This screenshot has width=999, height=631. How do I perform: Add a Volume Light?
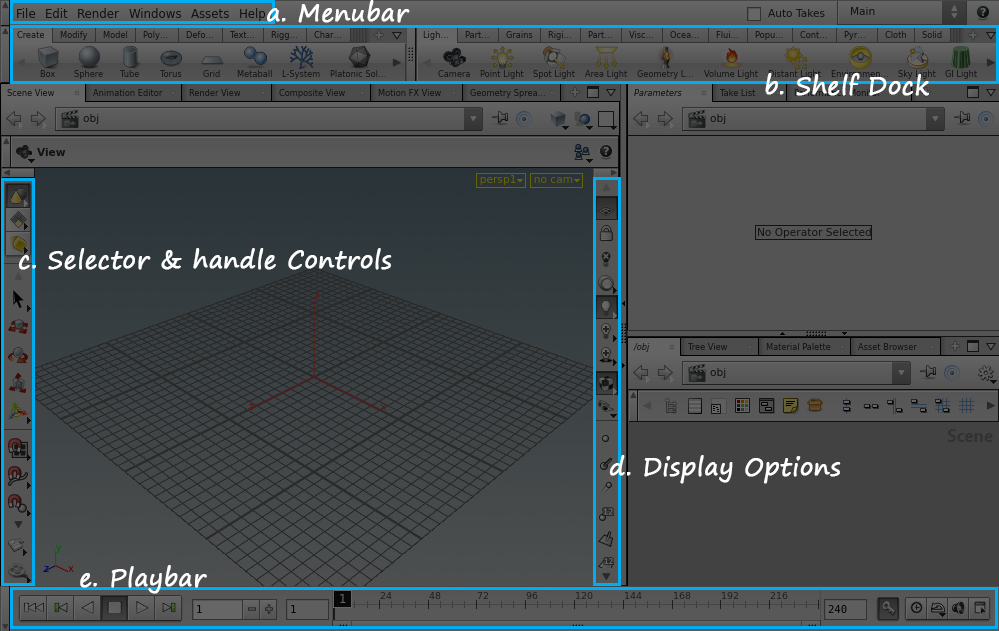(x=731, y=62)
